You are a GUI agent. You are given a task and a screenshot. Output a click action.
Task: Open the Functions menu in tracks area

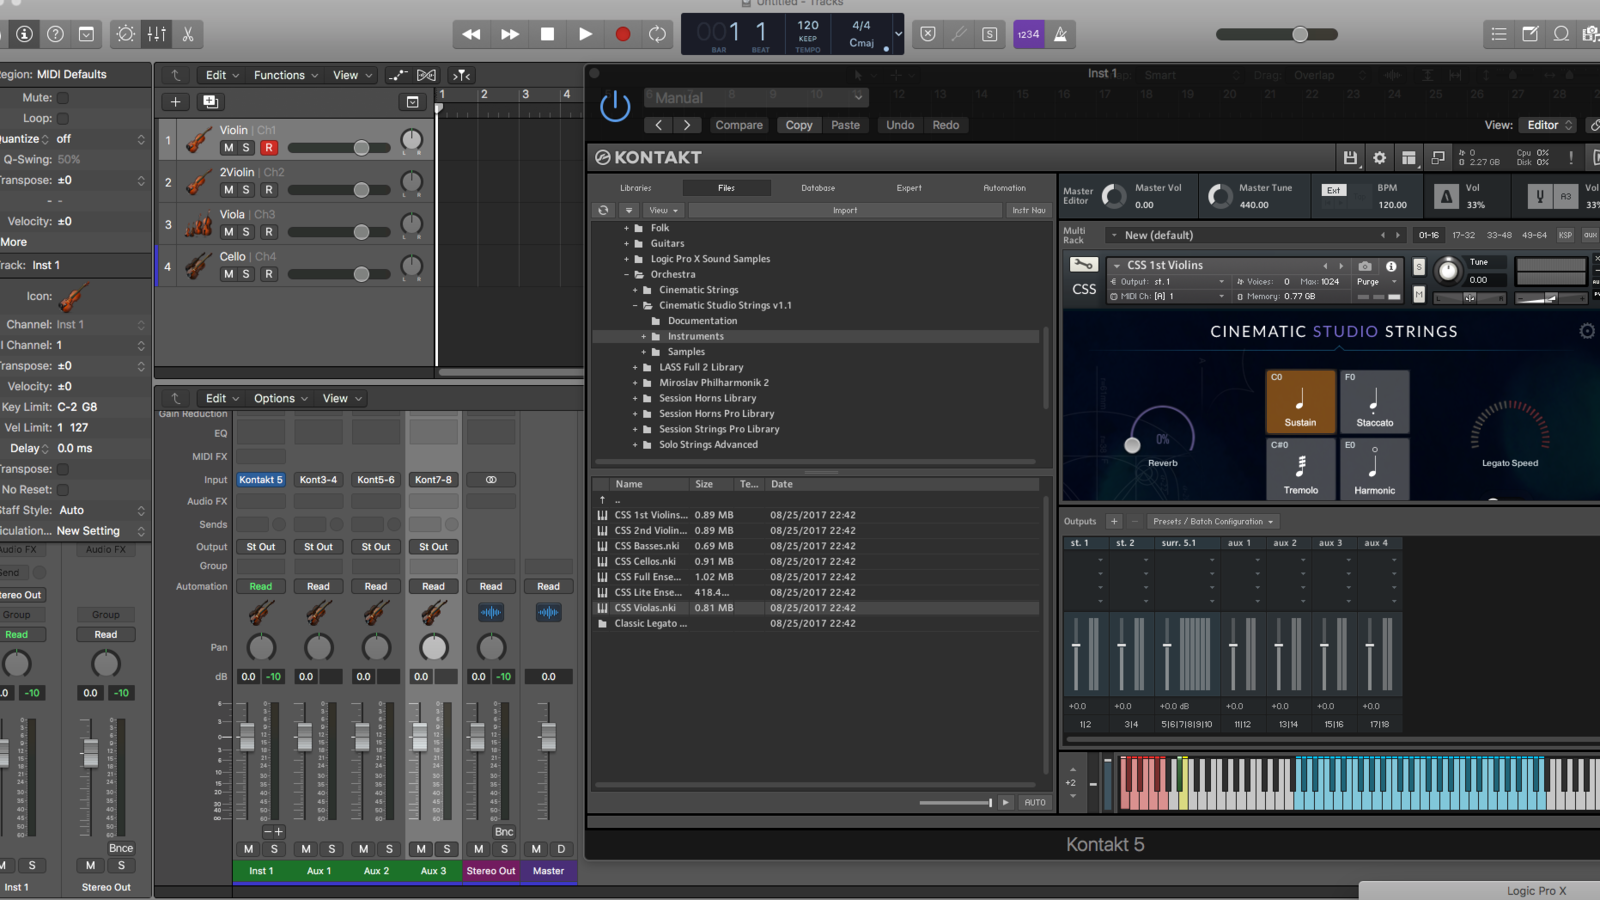pyautogui.click(x=286, y=75)
